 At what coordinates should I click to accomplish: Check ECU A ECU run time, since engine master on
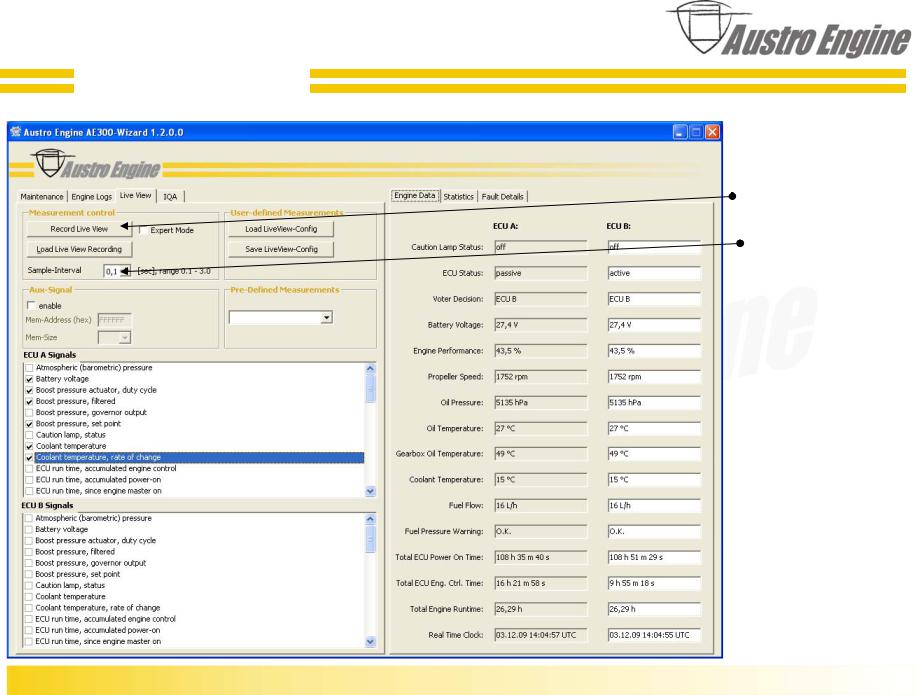point(29,491)
